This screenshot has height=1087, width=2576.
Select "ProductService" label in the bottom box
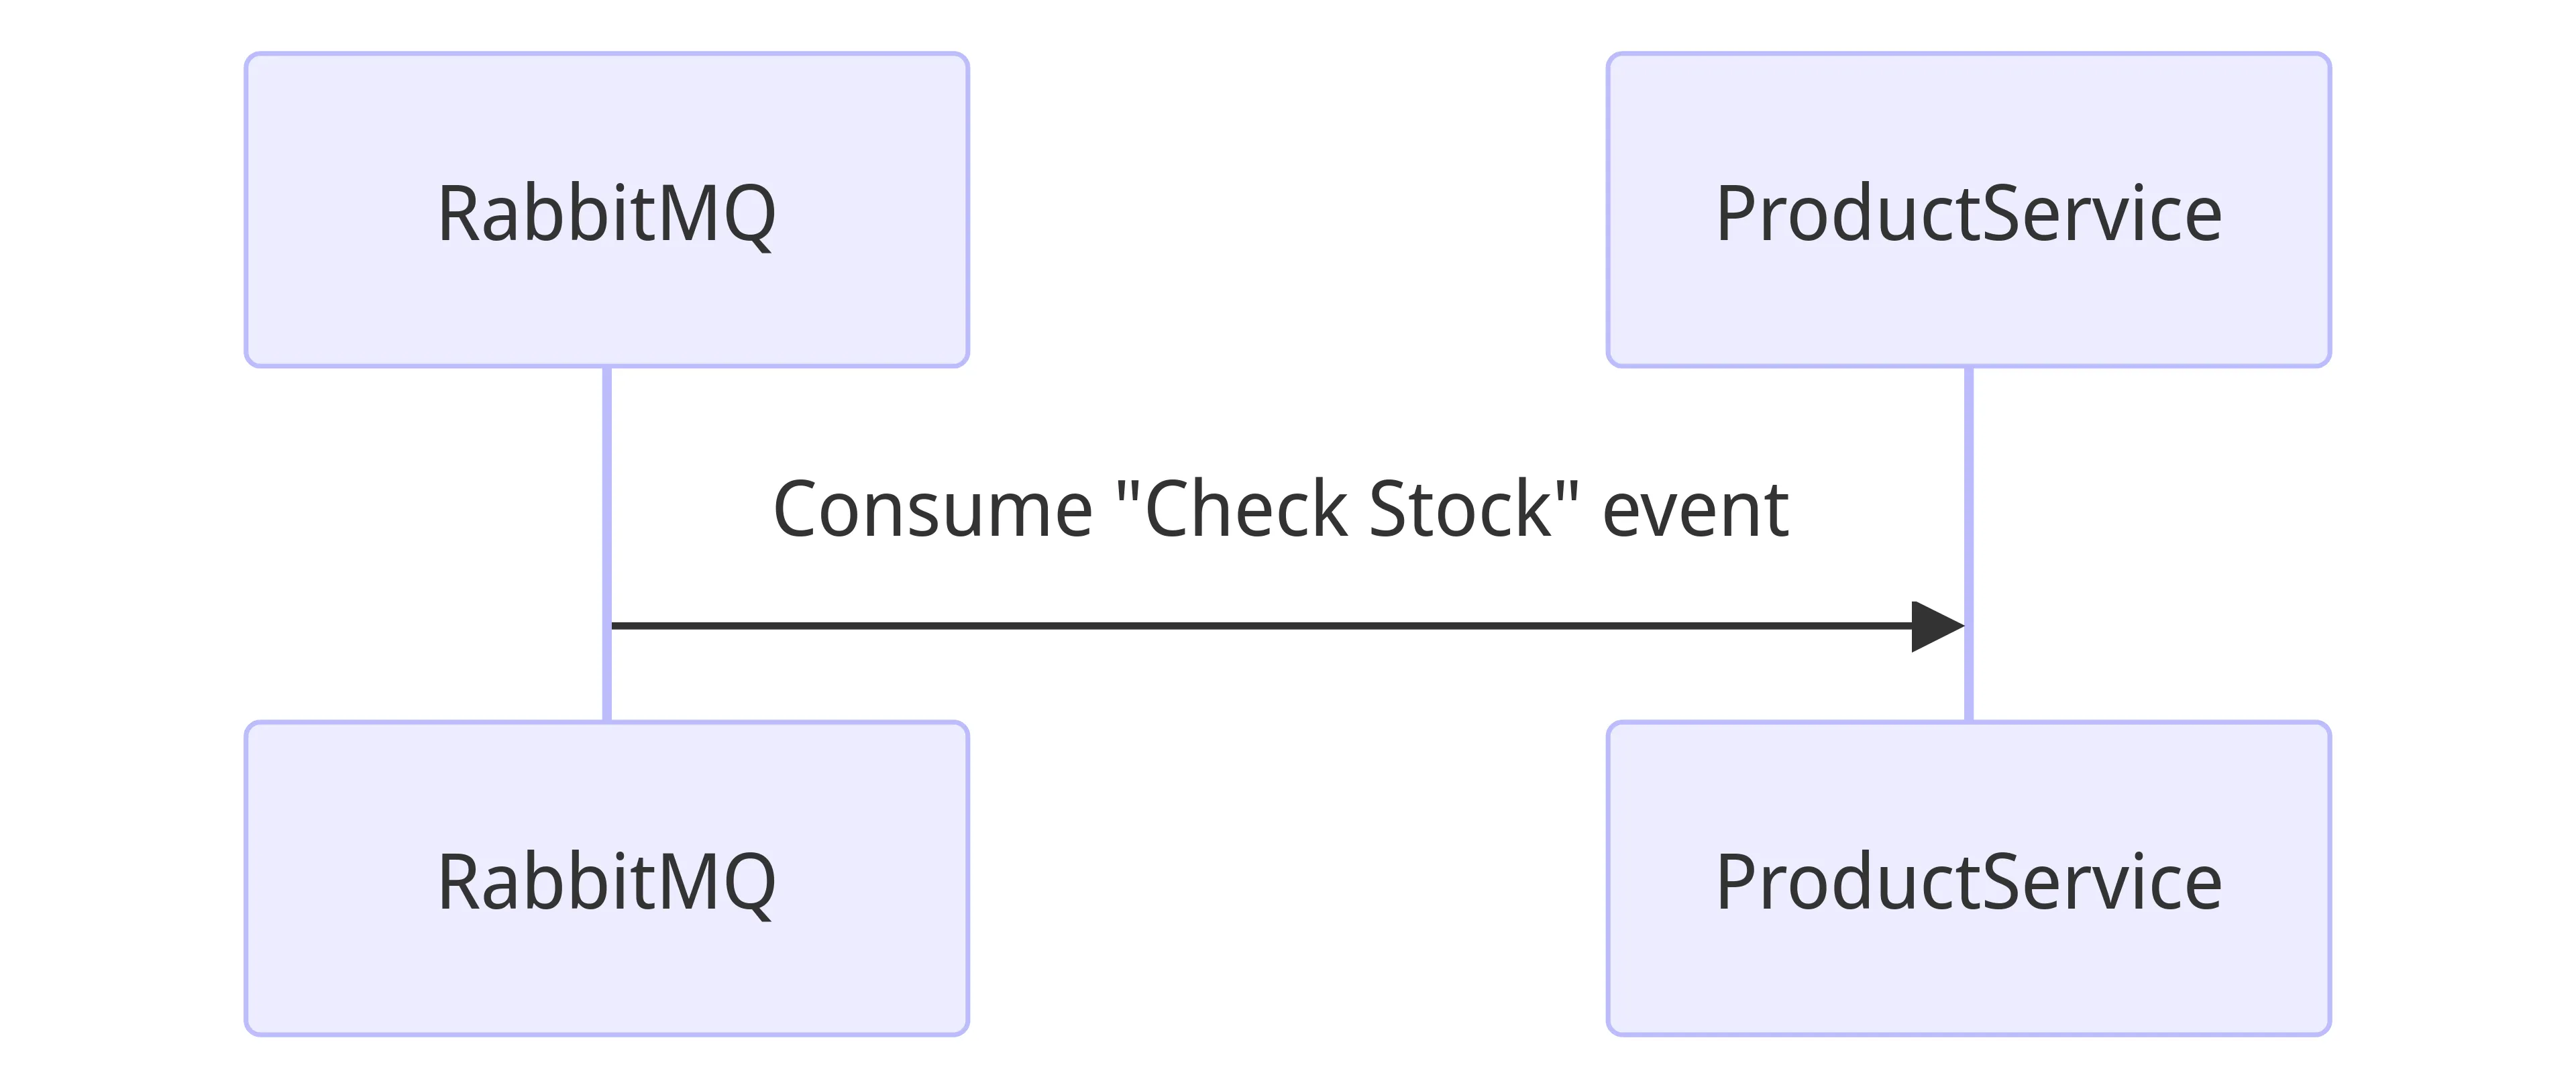coord(1968,882)
